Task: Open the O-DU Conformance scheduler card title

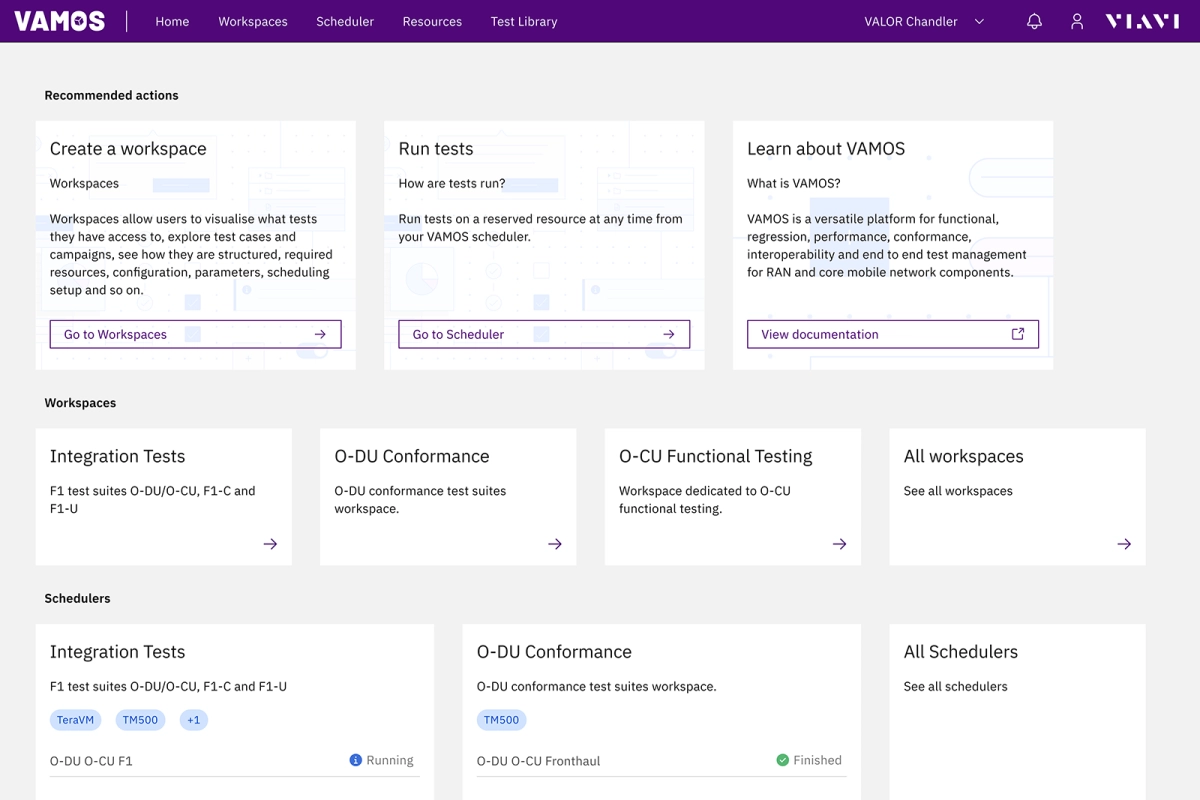Action: click(554, 652)
